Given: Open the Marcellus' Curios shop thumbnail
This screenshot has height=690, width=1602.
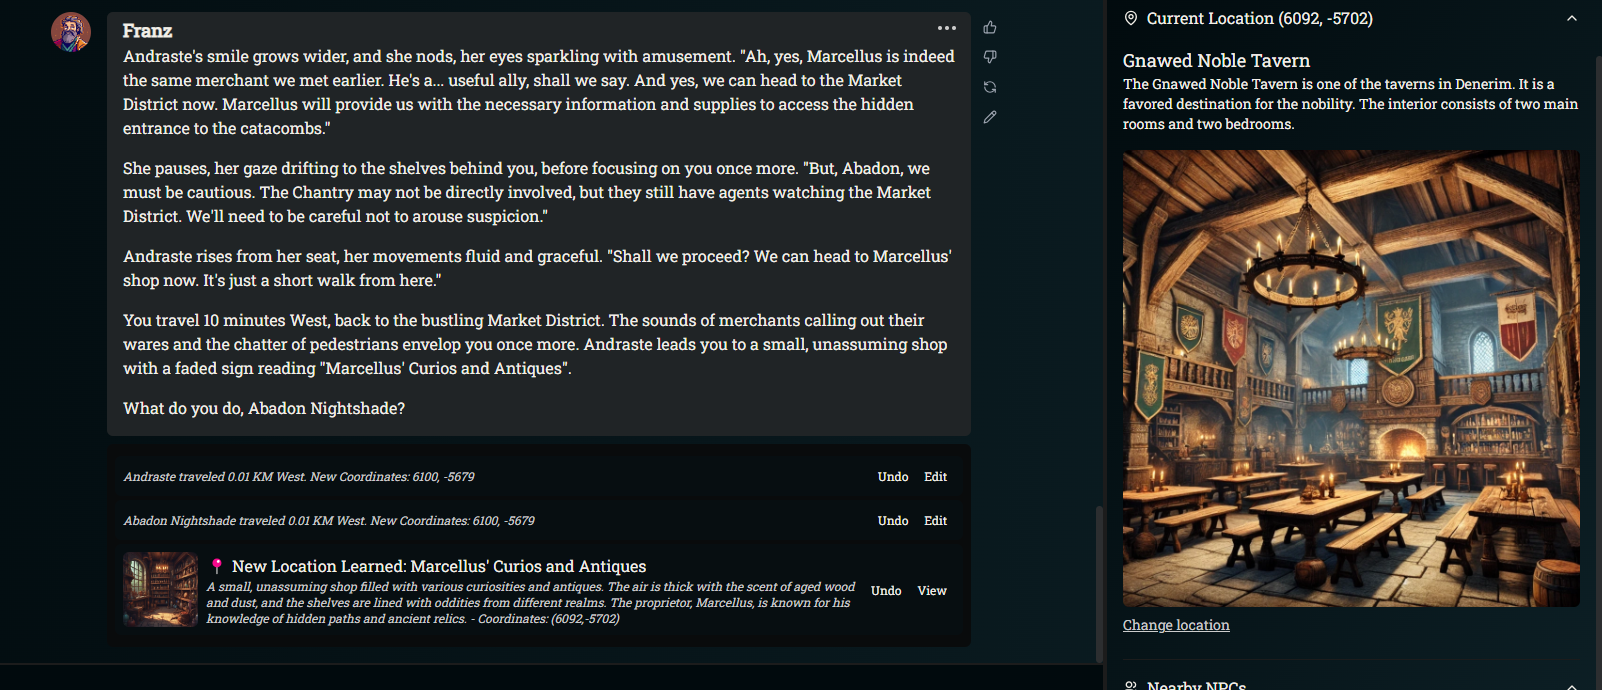Looking at the screenshot, I should click(x=160, y=590).
